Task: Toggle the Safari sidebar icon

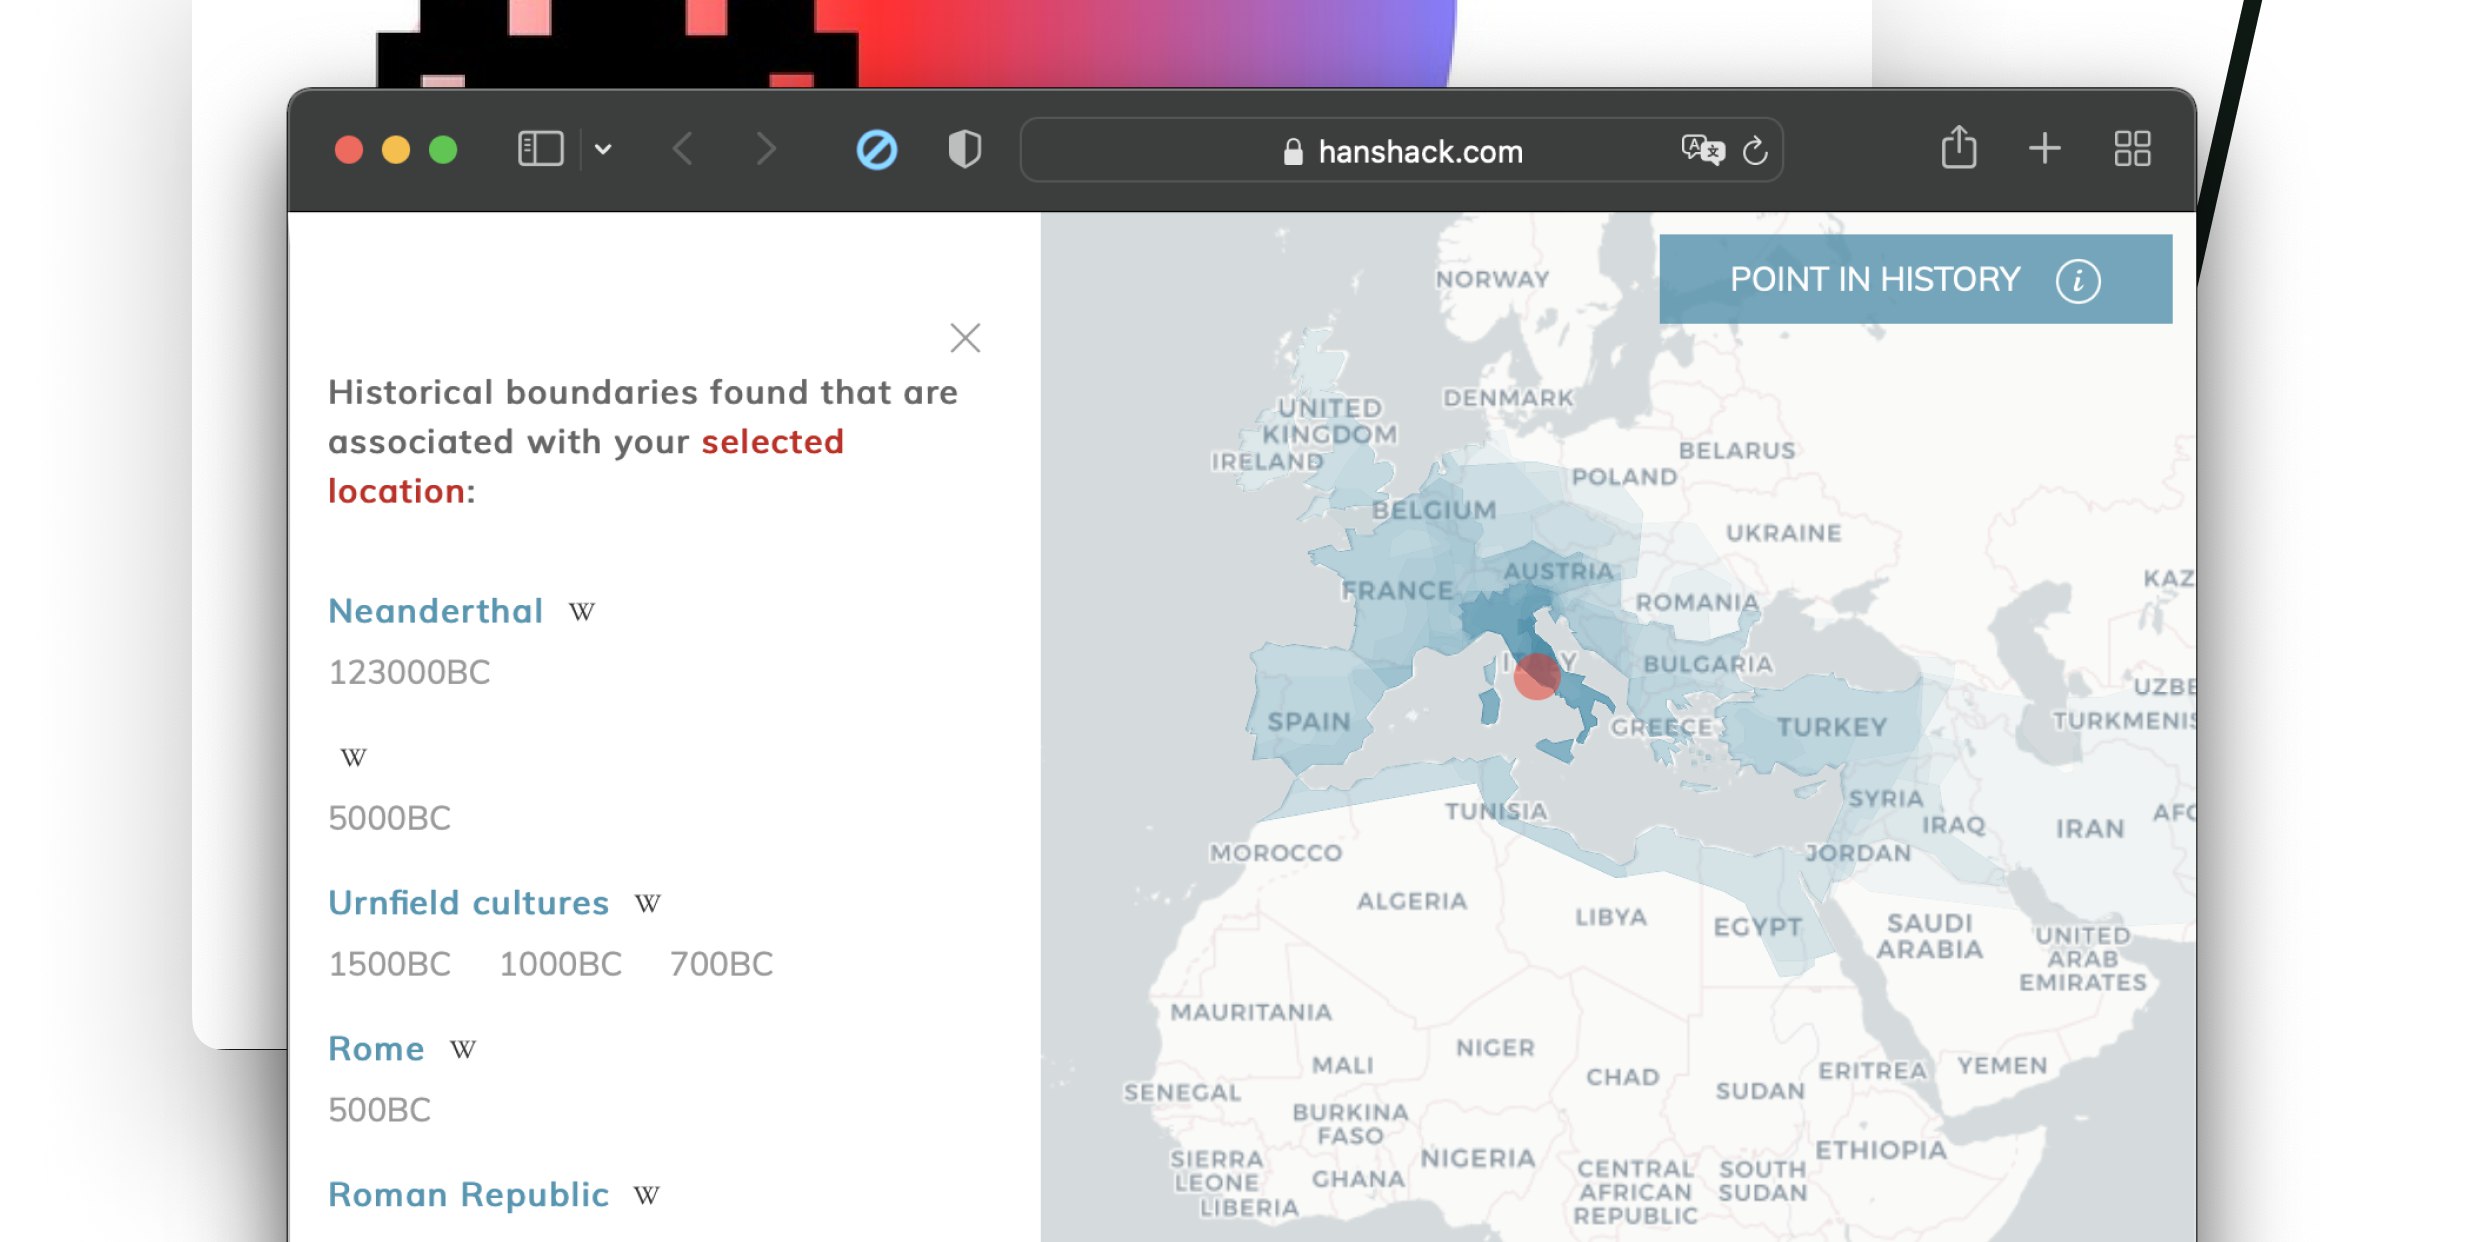Action: (540, 150)
